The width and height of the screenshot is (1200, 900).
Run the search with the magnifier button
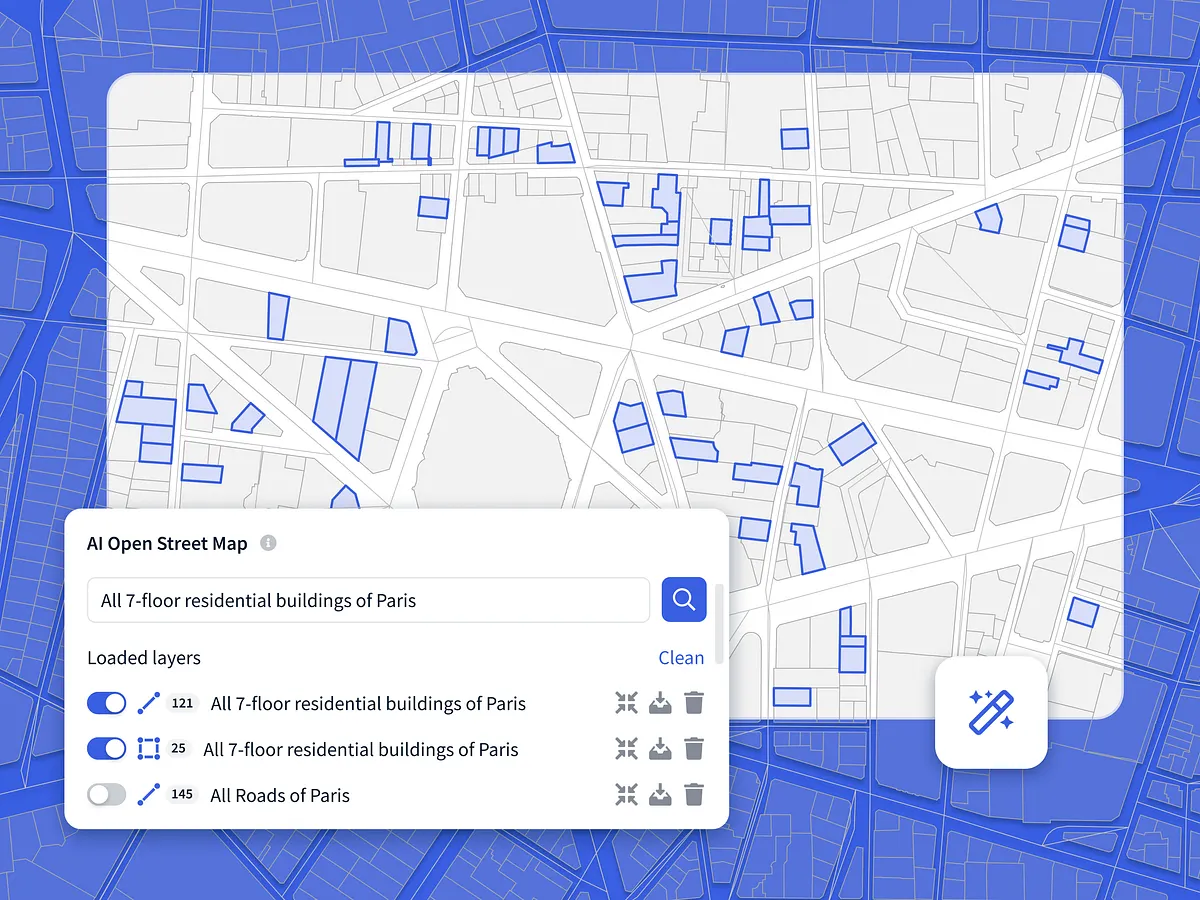click(x=684, y=599)
